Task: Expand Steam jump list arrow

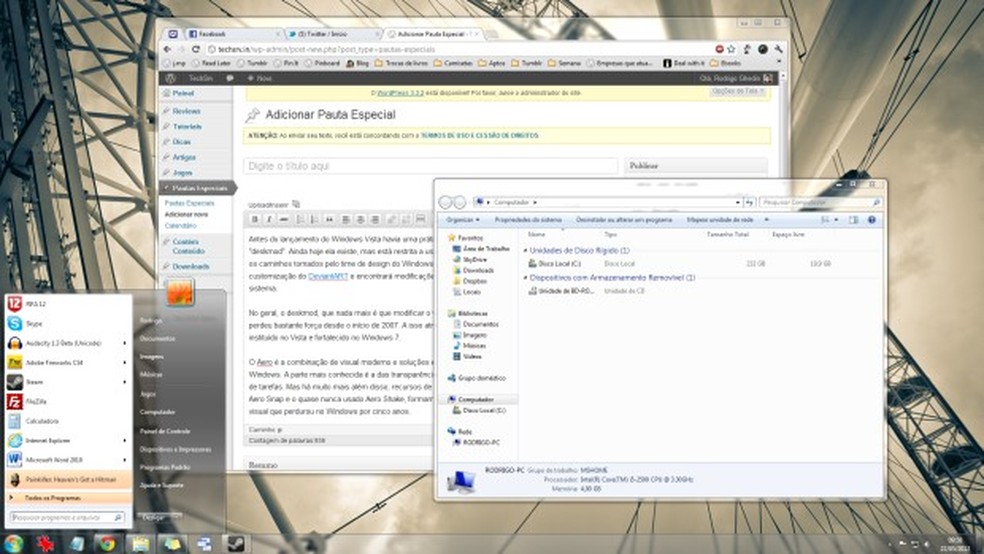Action: coord(124,381)
